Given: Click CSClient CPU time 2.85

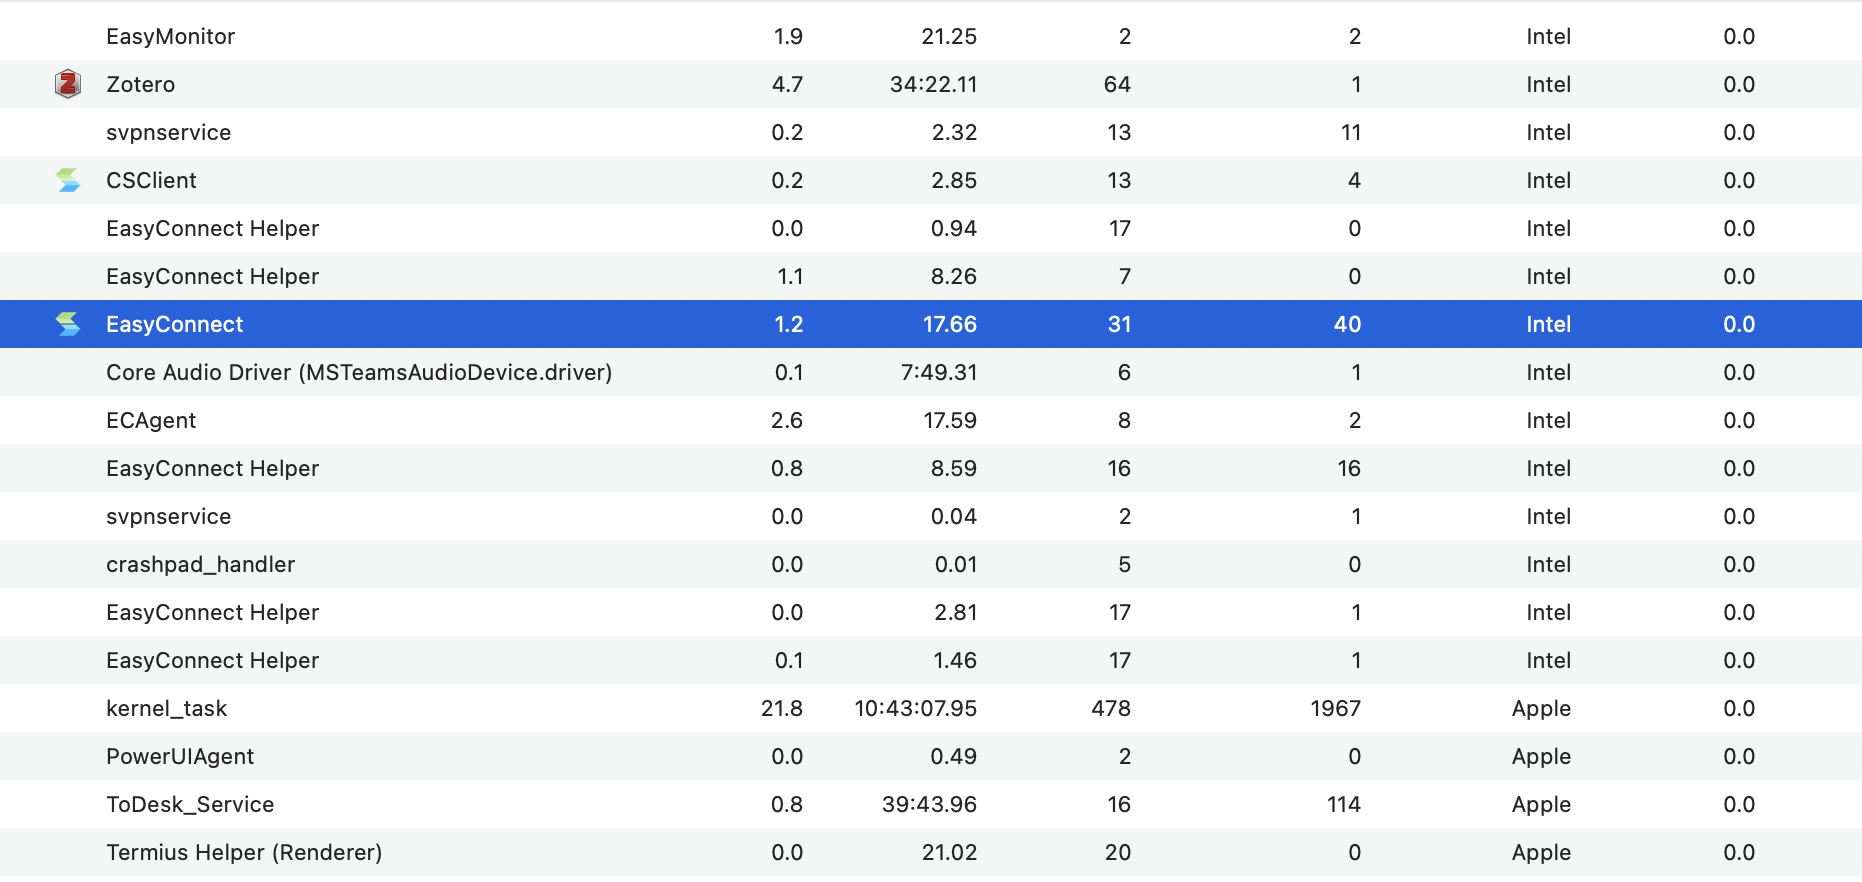Looking at the screenshot, I should click(954, 180).
